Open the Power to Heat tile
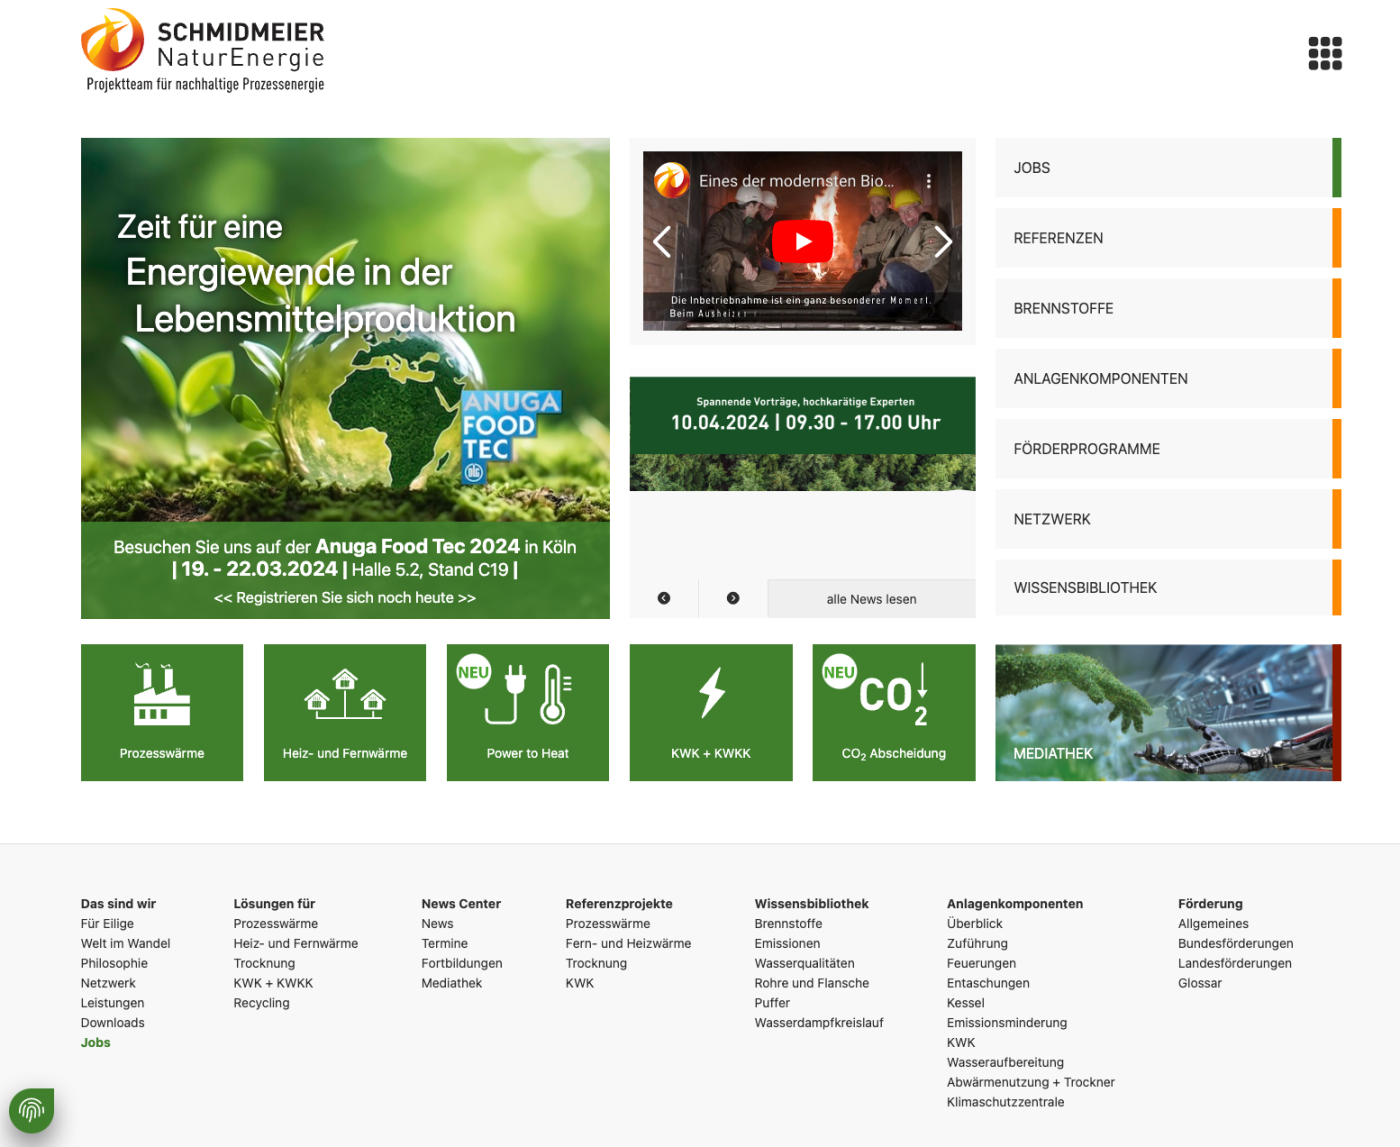 click(x=527, y=712)
